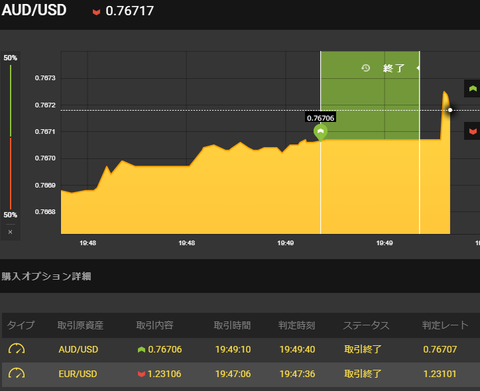Click the red down-arrow sell button beside chart
Image resolution: width=480 pixels, height=391 pixels.
[x=472, y=131]
